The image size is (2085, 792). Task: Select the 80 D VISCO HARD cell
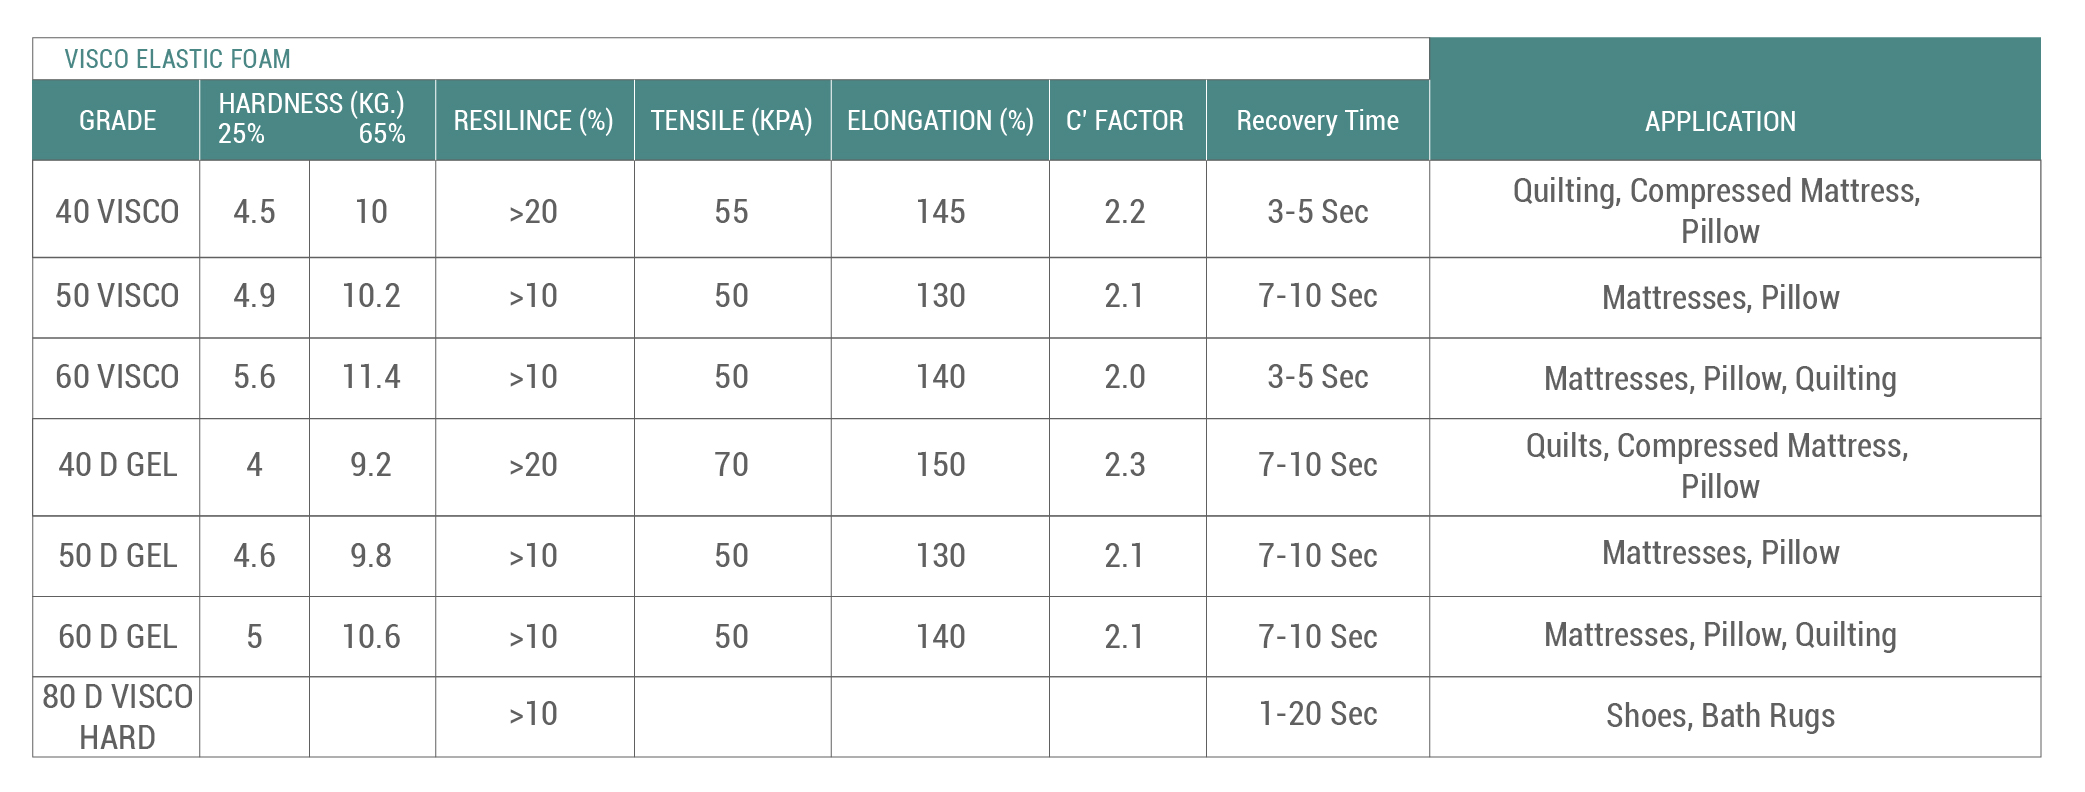[117, 717]
